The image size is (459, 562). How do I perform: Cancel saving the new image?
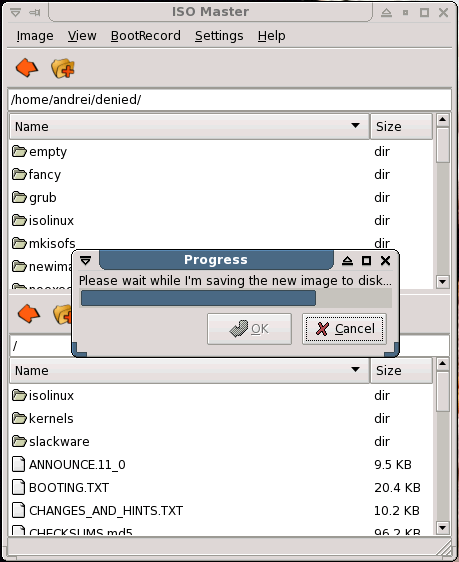[344, 329]
